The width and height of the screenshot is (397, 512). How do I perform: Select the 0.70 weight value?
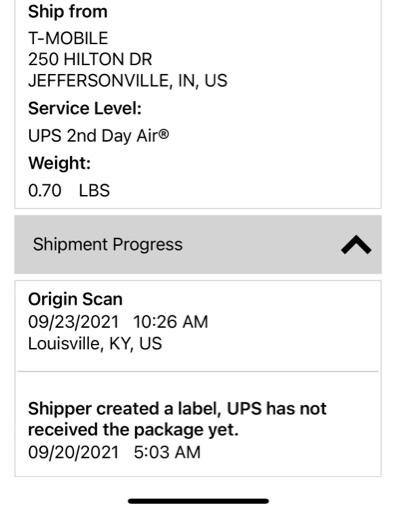pyautogui.click(x=45, y=191)
